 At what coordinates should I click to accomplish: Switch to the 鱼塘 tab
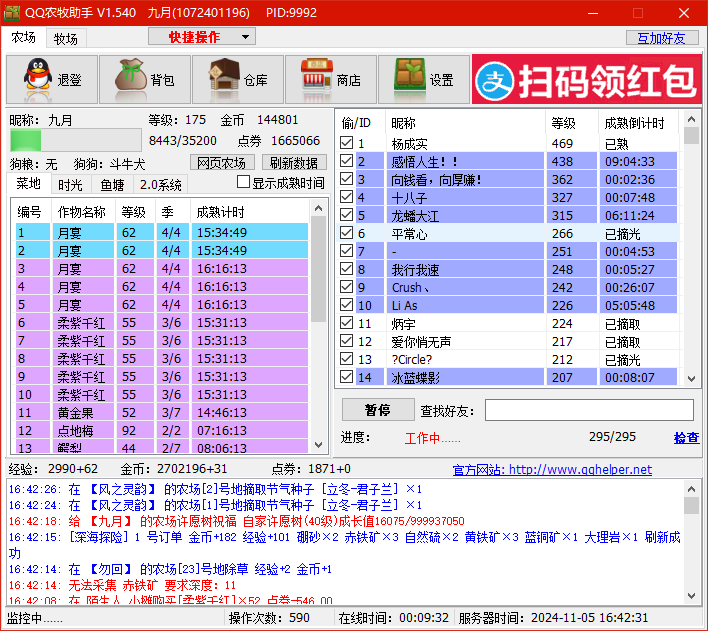(111, 184)
